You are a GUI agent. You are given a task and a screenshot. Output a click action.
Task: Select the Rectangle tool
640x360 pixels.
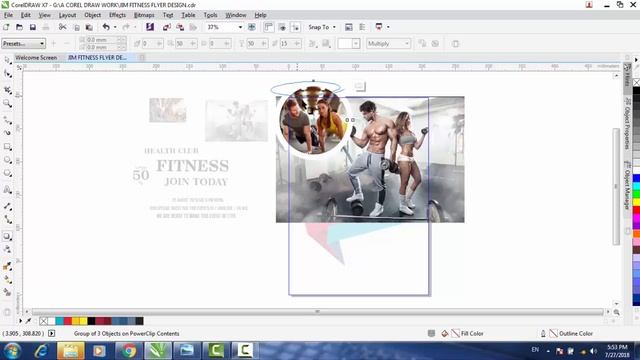coord(7,147)
